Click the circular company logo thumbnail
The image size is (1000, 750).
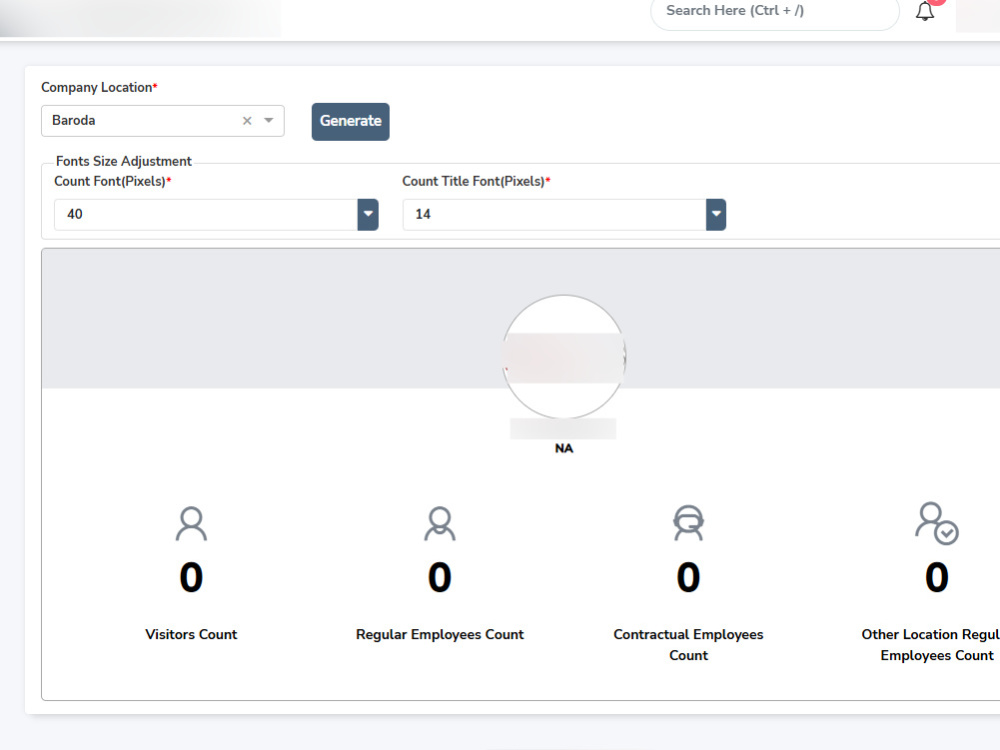point(564,357)
